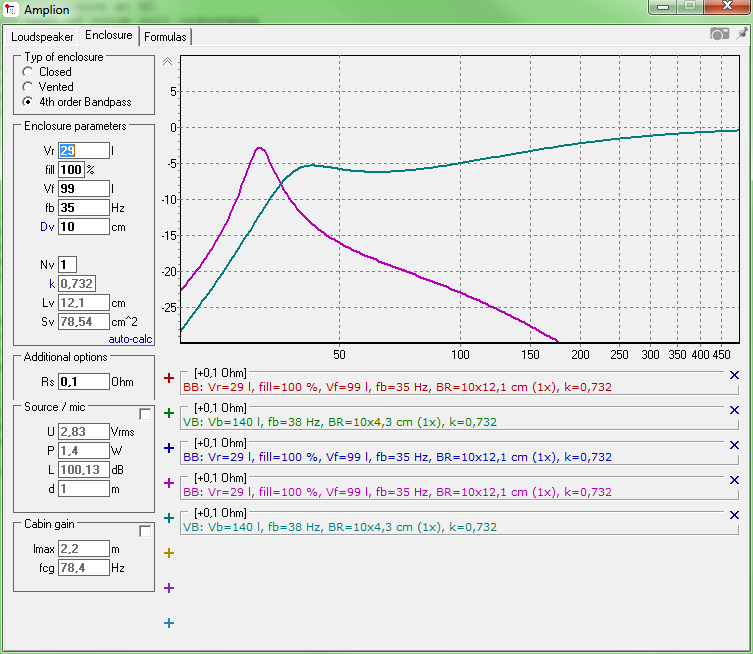This screenshot has height=654, width=753.
Task: Click the Amplion application title icon
Action: point(11,10)
